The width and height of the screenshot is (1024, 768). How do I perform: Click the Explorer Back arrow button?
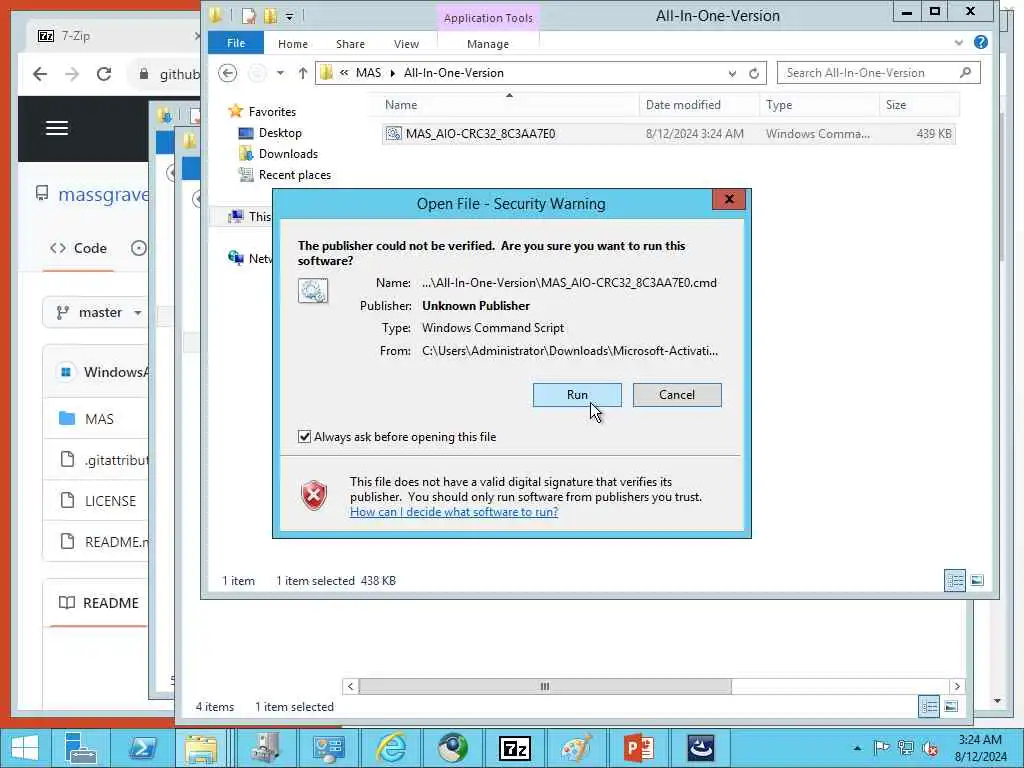click(227, 73)
